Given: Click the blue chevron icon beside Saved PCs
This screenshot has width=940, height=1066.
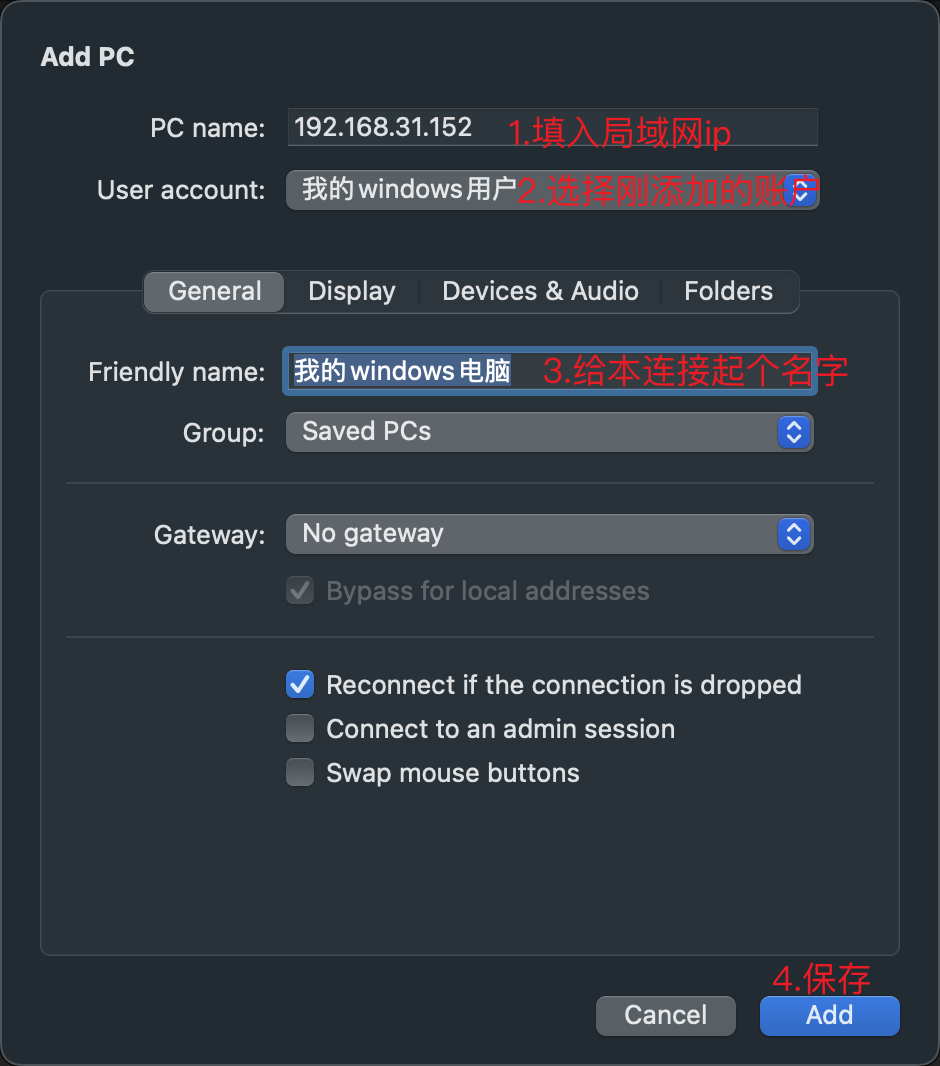Looking at the screenshot, I should tap(793, 432).
